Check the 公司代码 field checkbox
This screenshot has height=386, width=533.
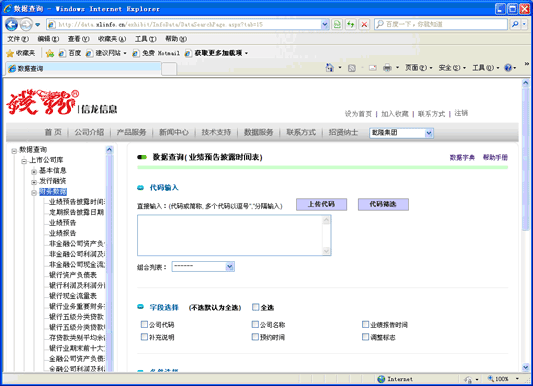144,324
